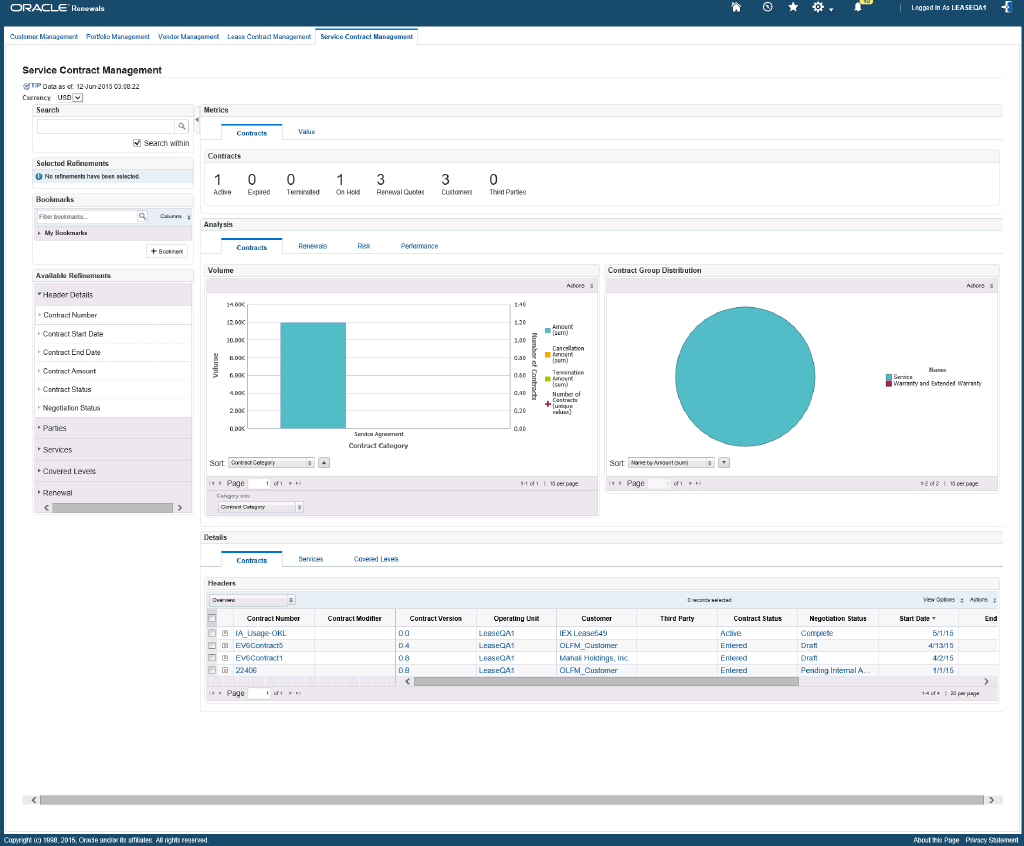
Task: Open the Customer Management tab
Action: coord(44,37)
